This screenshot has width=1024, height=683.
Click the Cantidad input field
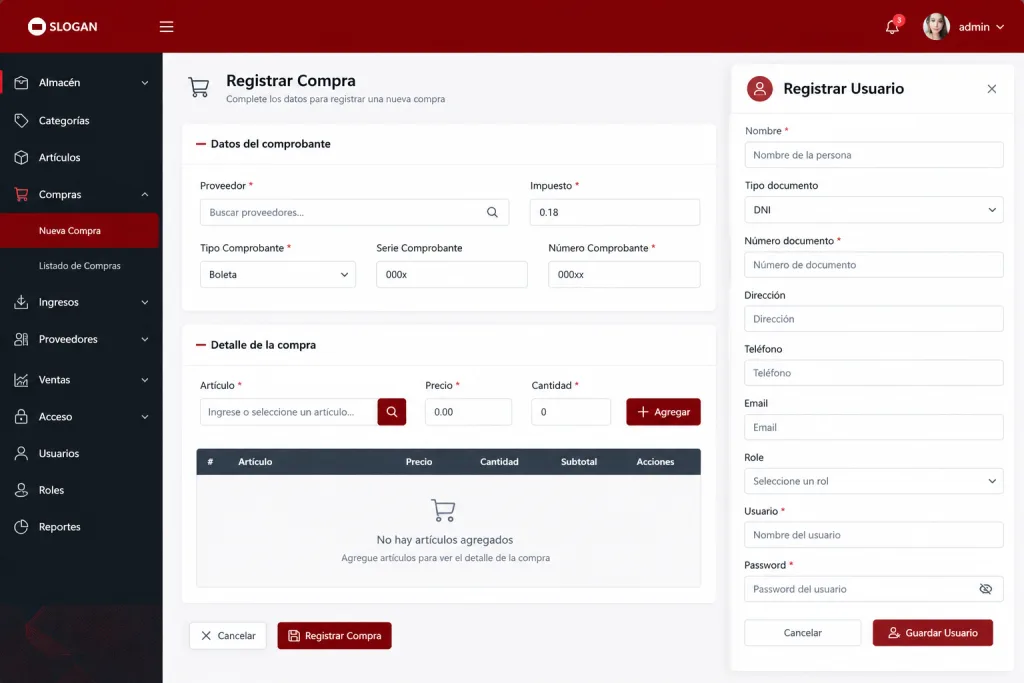click(571, 412)
